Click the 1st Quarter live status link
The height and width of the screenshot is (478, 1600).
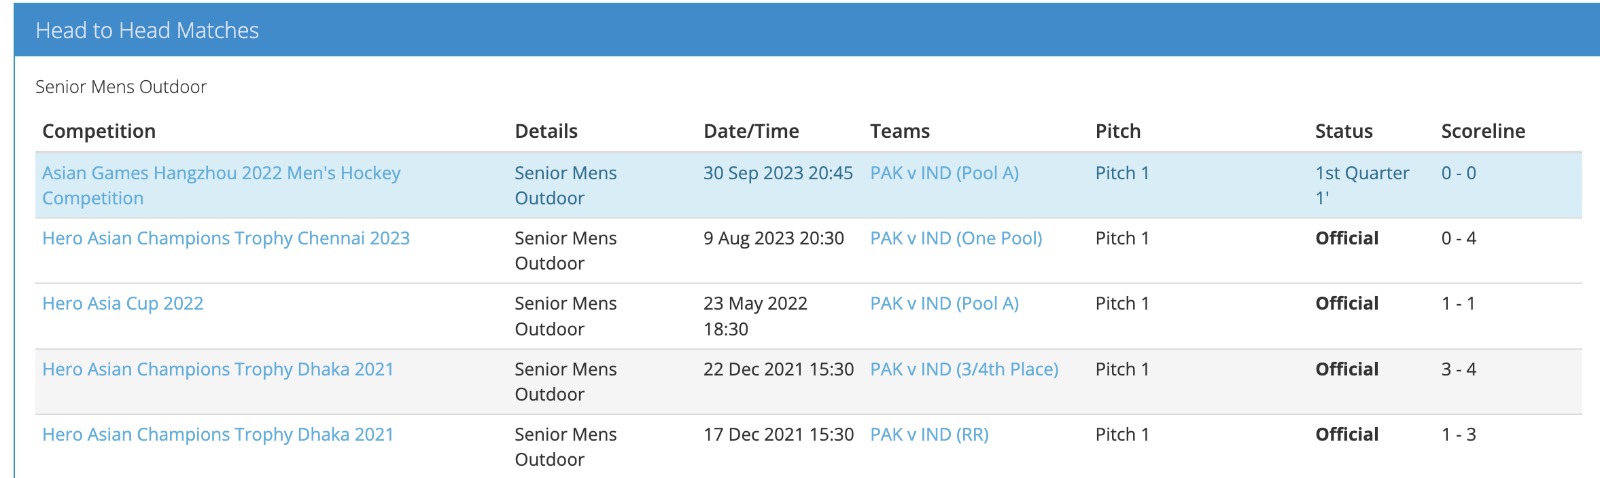(1362, 174)
